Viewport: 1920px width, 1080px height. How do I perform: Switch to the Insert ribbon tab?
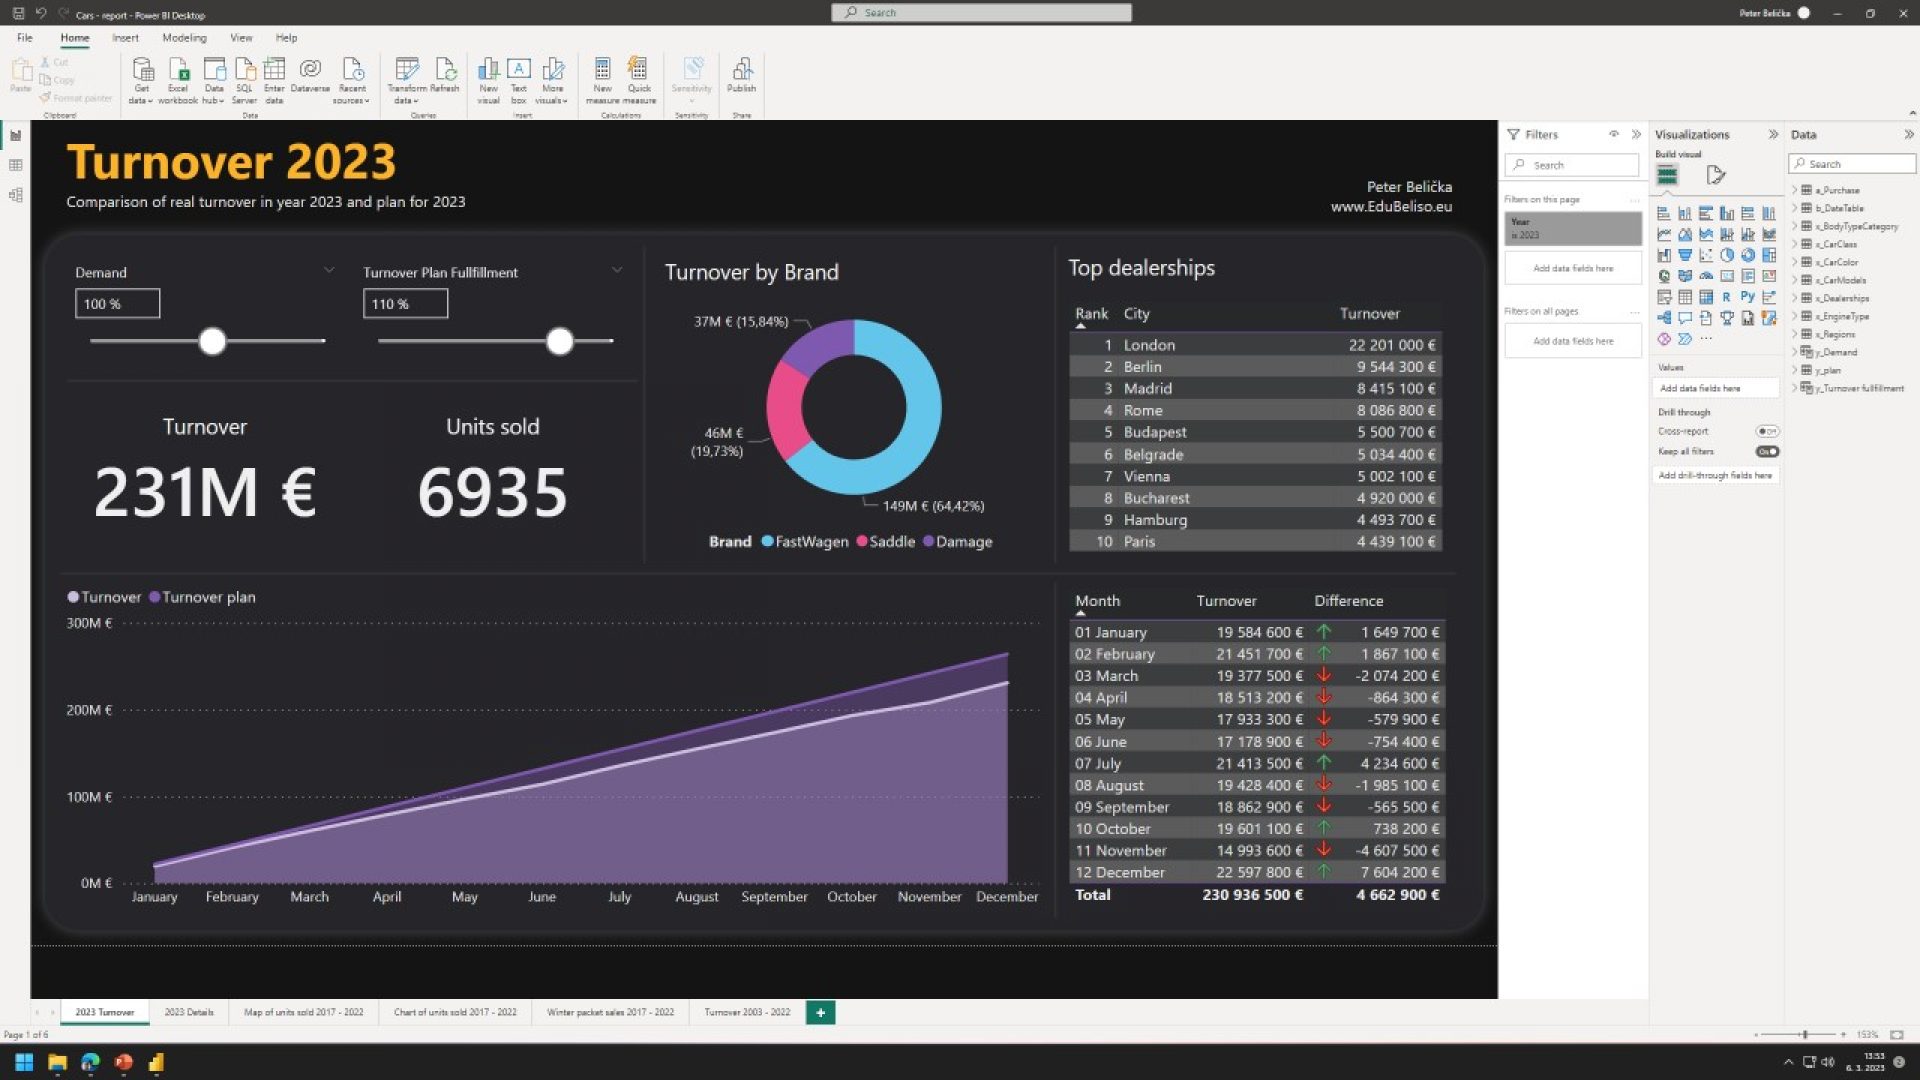125,38
